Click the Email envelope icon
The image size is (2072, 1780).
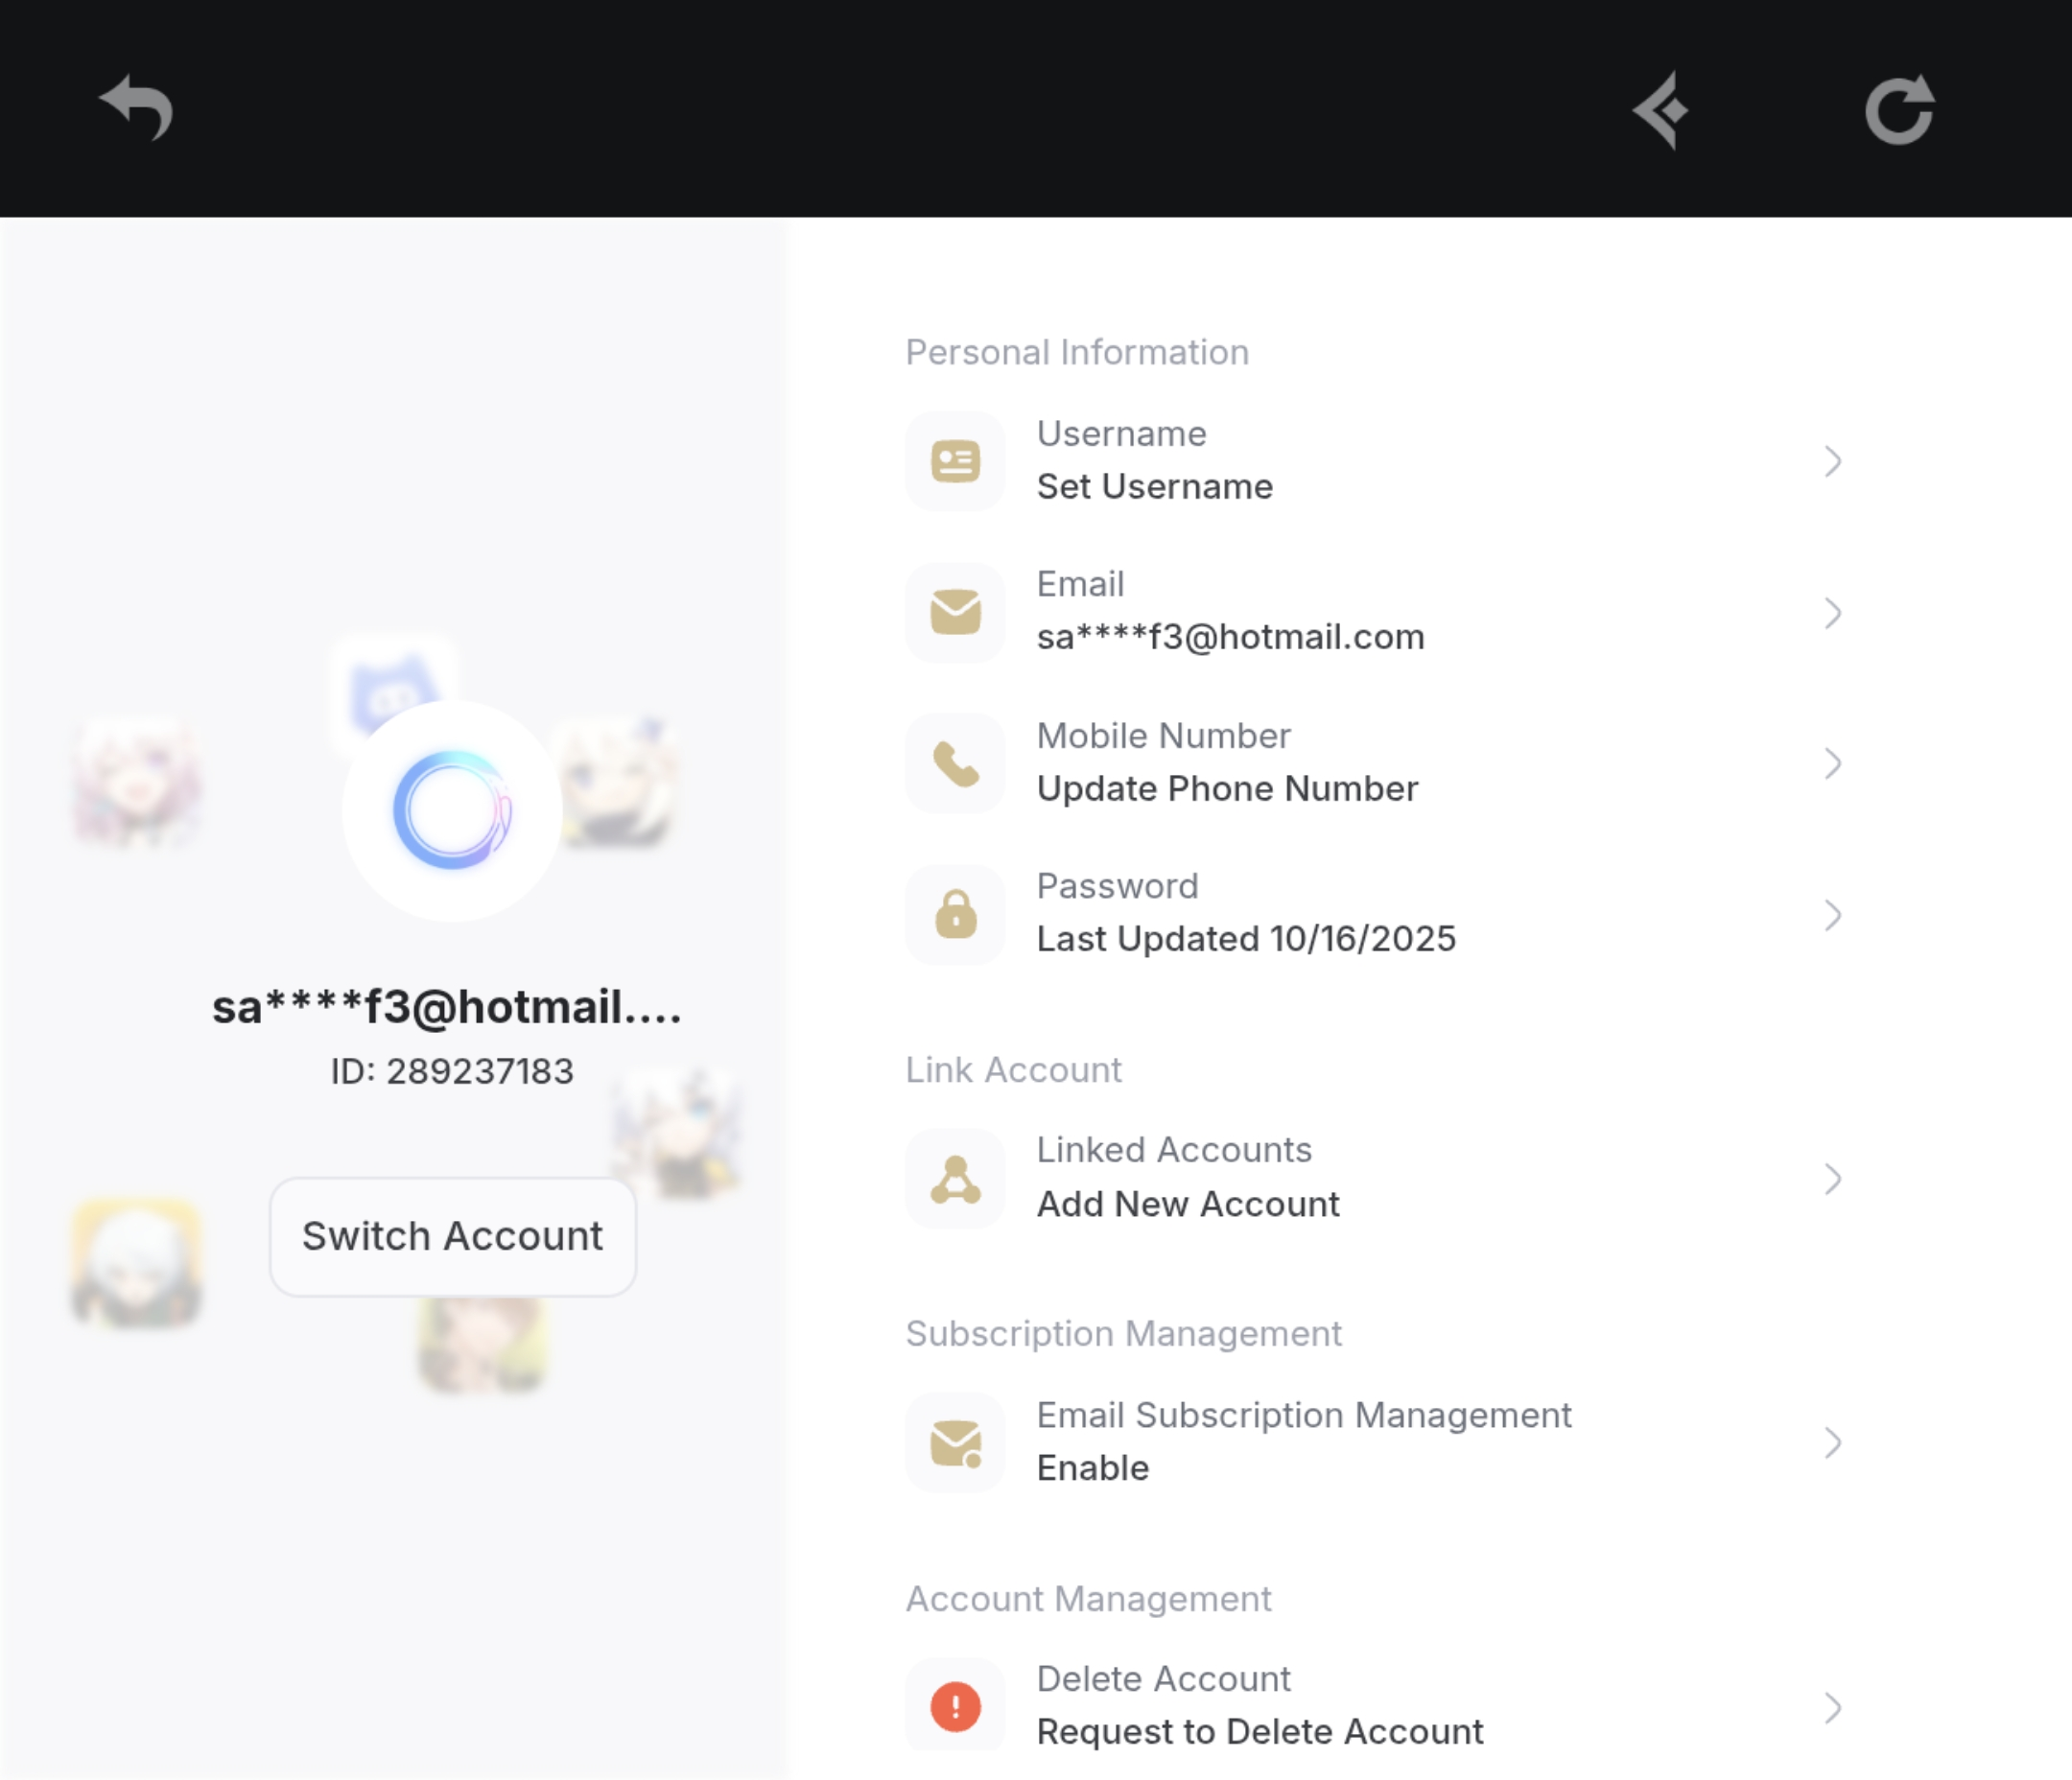tap(955, 612)
